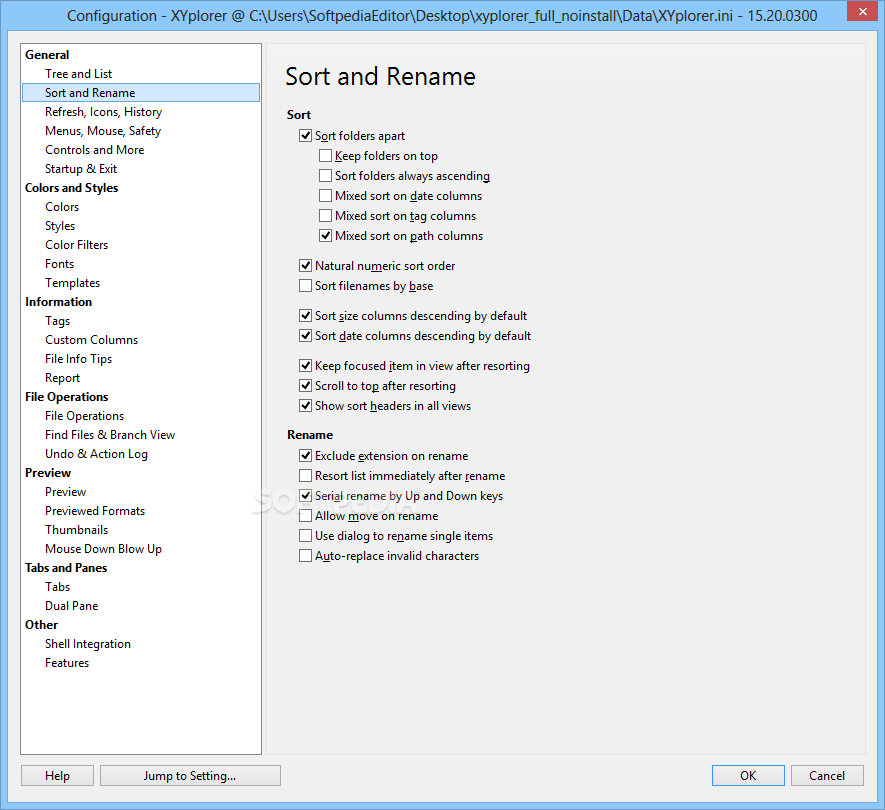Select Tabs under Tabs and Panes
The image size is (885, 810).
[x=58, y=586]
